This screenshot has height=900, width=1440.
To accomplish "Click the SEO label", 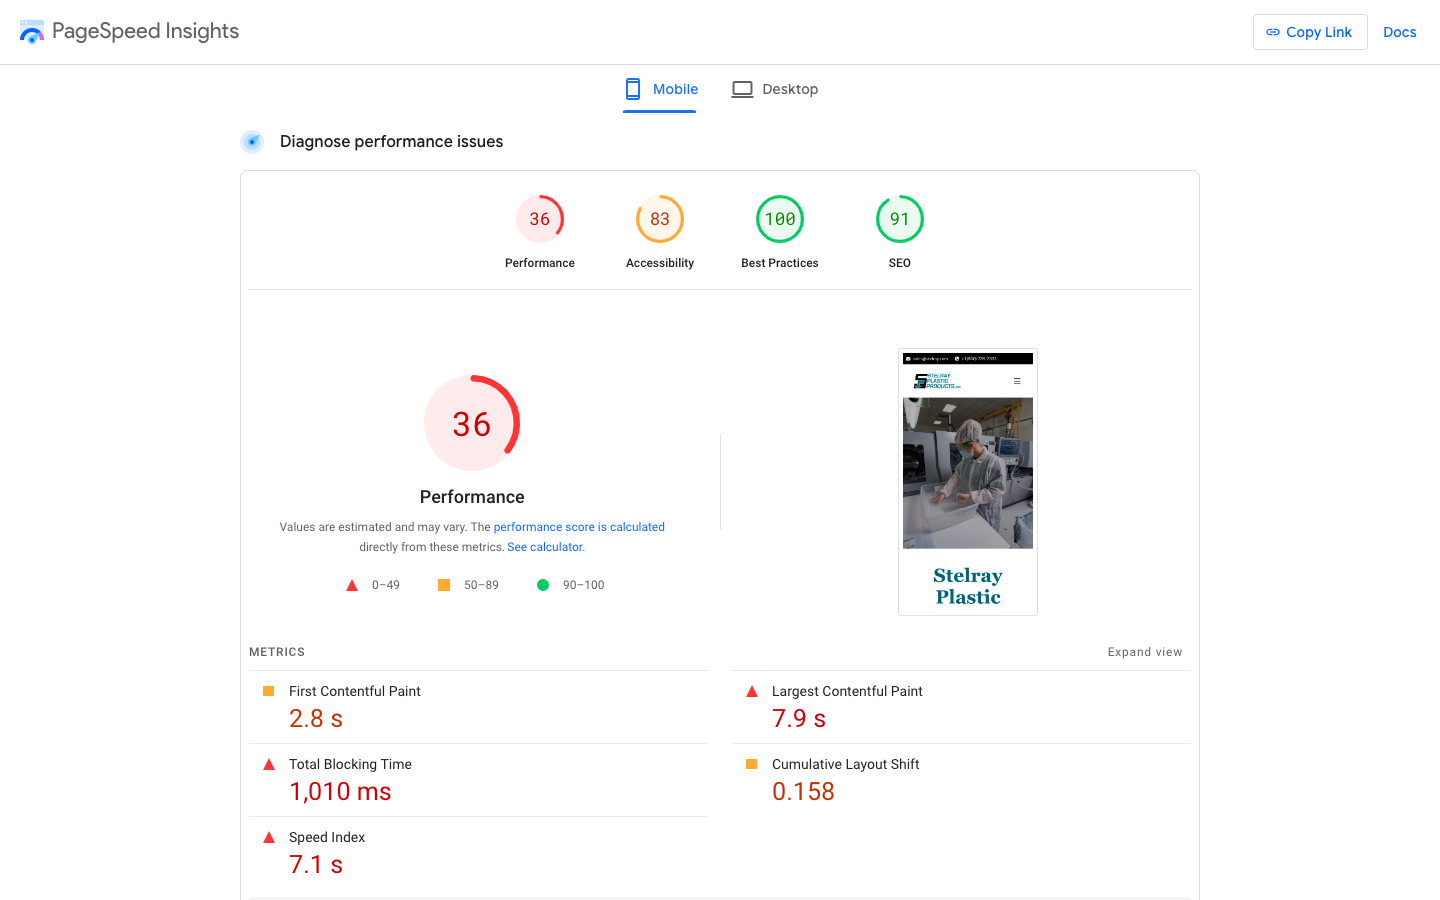I will pyautogui.click(x=900, y=263).
